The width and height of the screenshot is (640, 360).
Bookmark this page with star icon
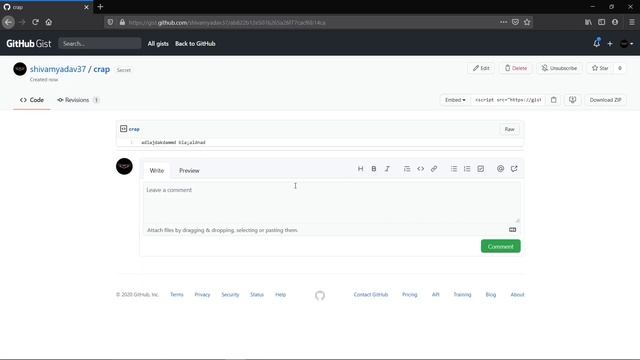[x=527, y=22]
